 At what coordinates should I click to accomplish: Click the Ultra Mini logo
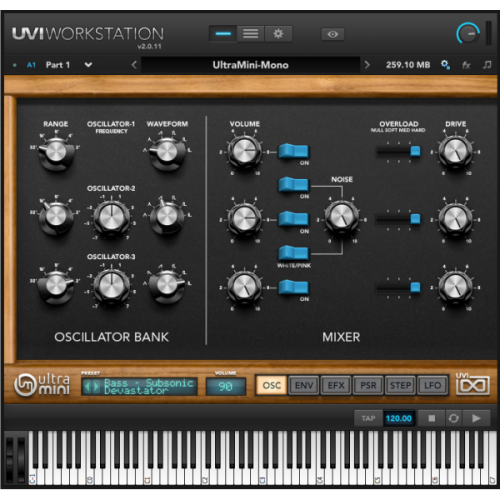tap(42, 385)
